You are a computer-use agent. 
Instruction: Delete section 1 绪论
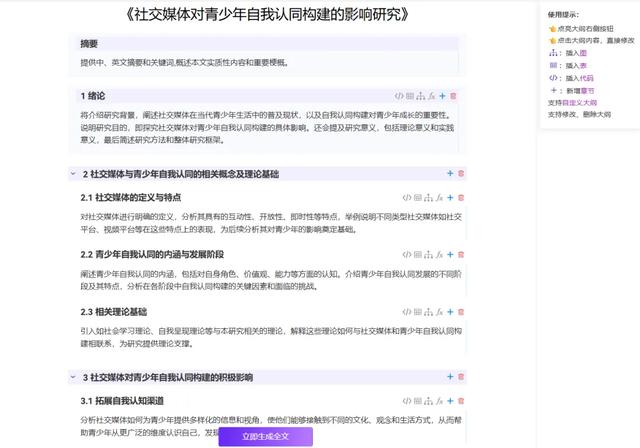coord(453,96)
